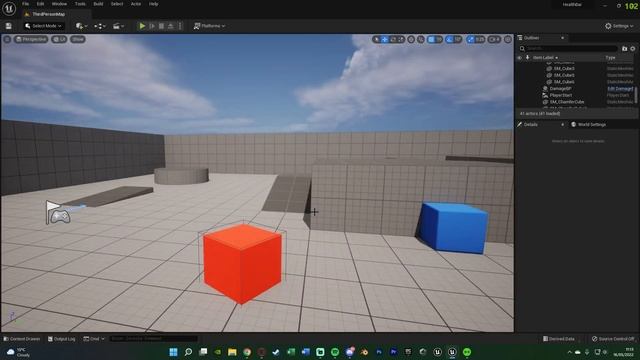Open the File menu

click(x=25, y=4)
